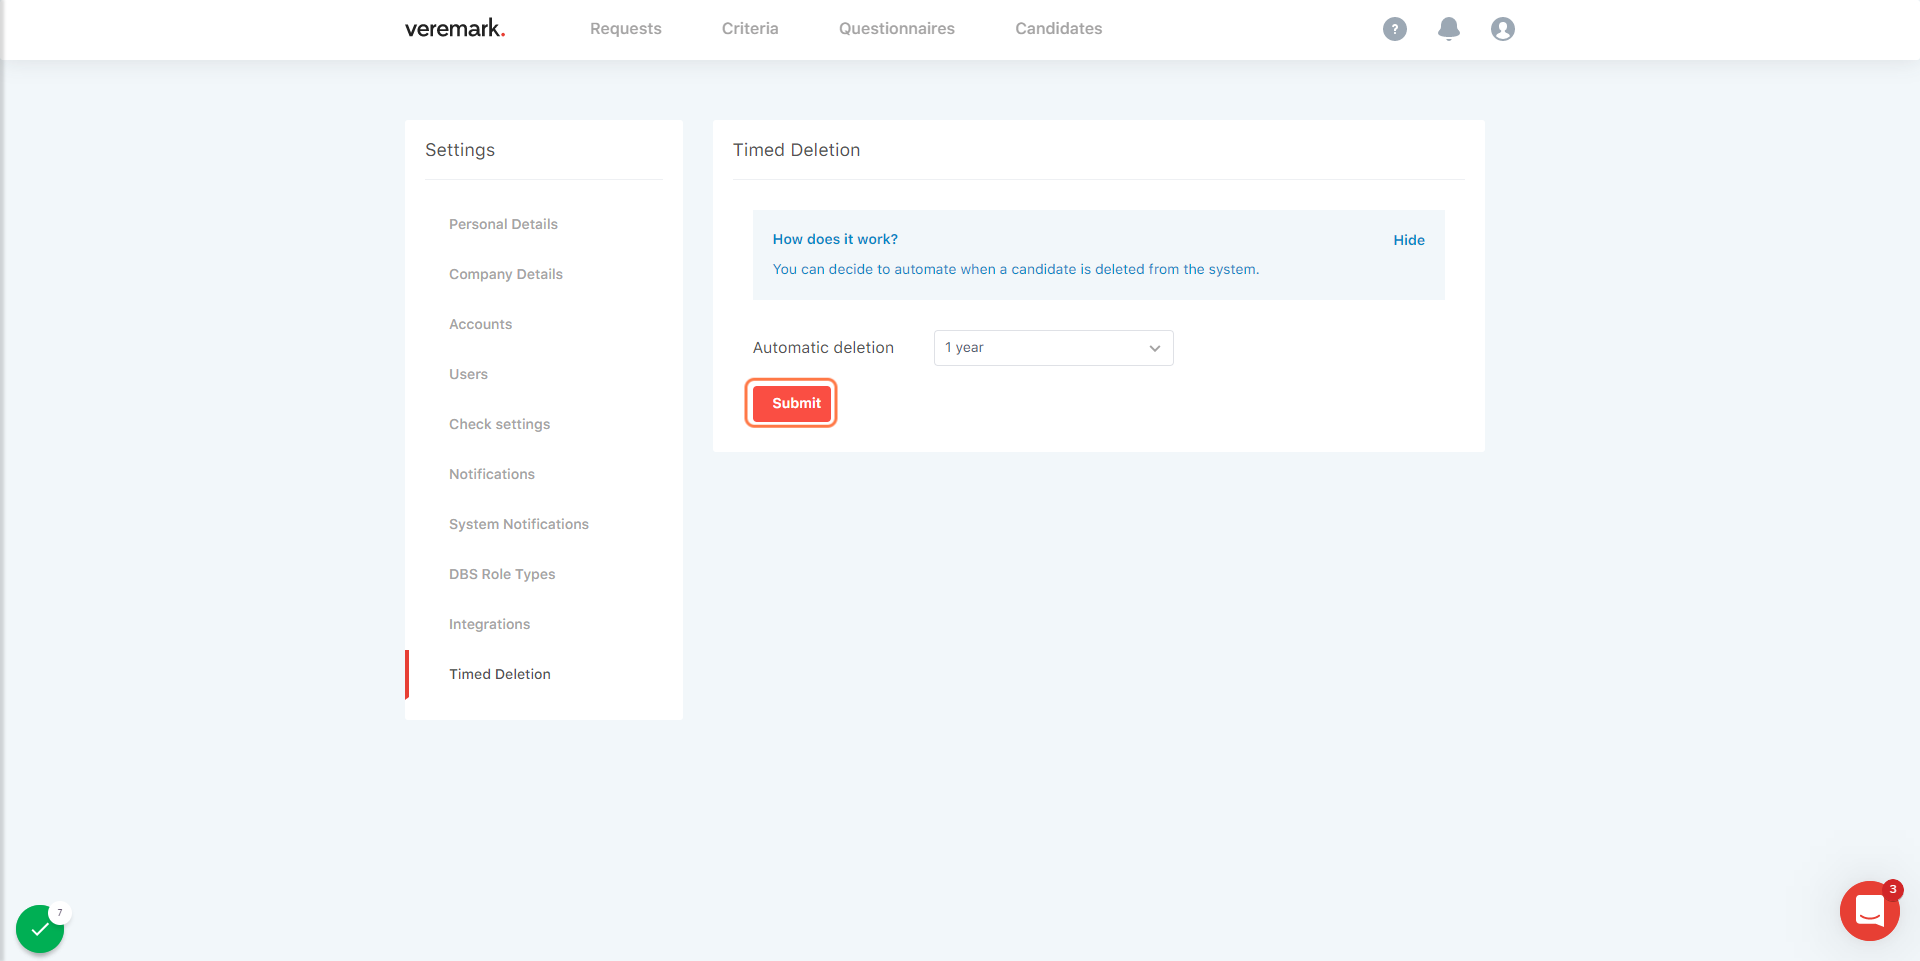This screenshot has height=961, width=1920.
Task: Open the green checklist badge icon
Action: click(x=40, y=929)
